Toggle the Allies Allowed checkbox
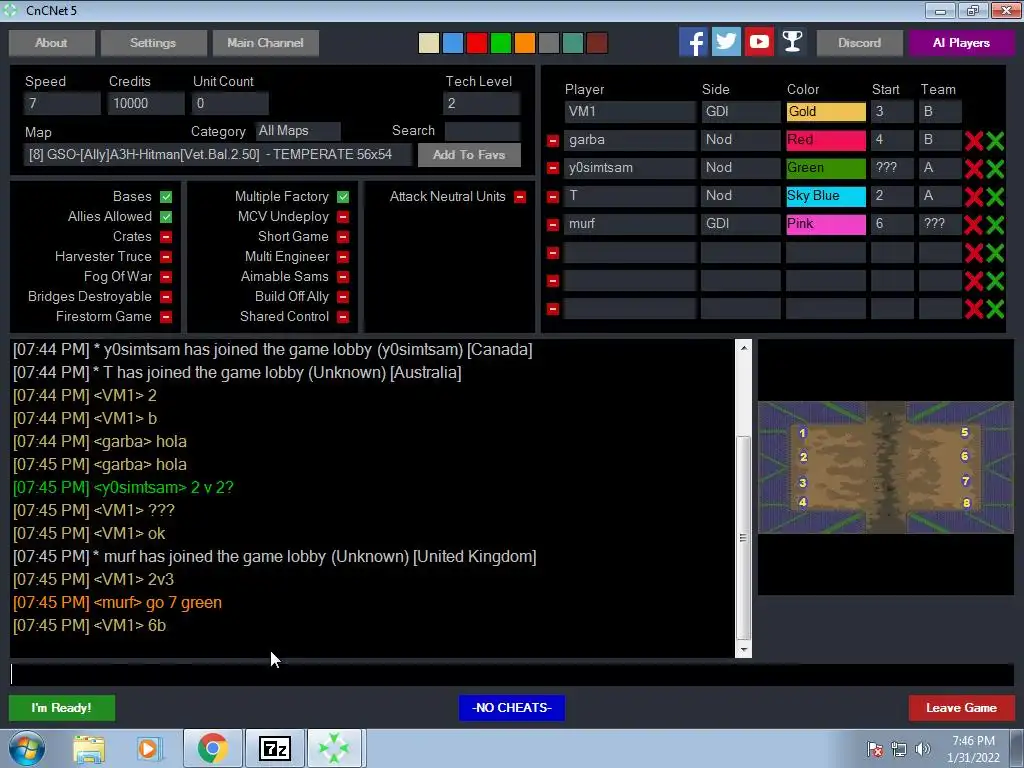The height and width of the screenshot is (768, 1024). (x=166, y=217)
